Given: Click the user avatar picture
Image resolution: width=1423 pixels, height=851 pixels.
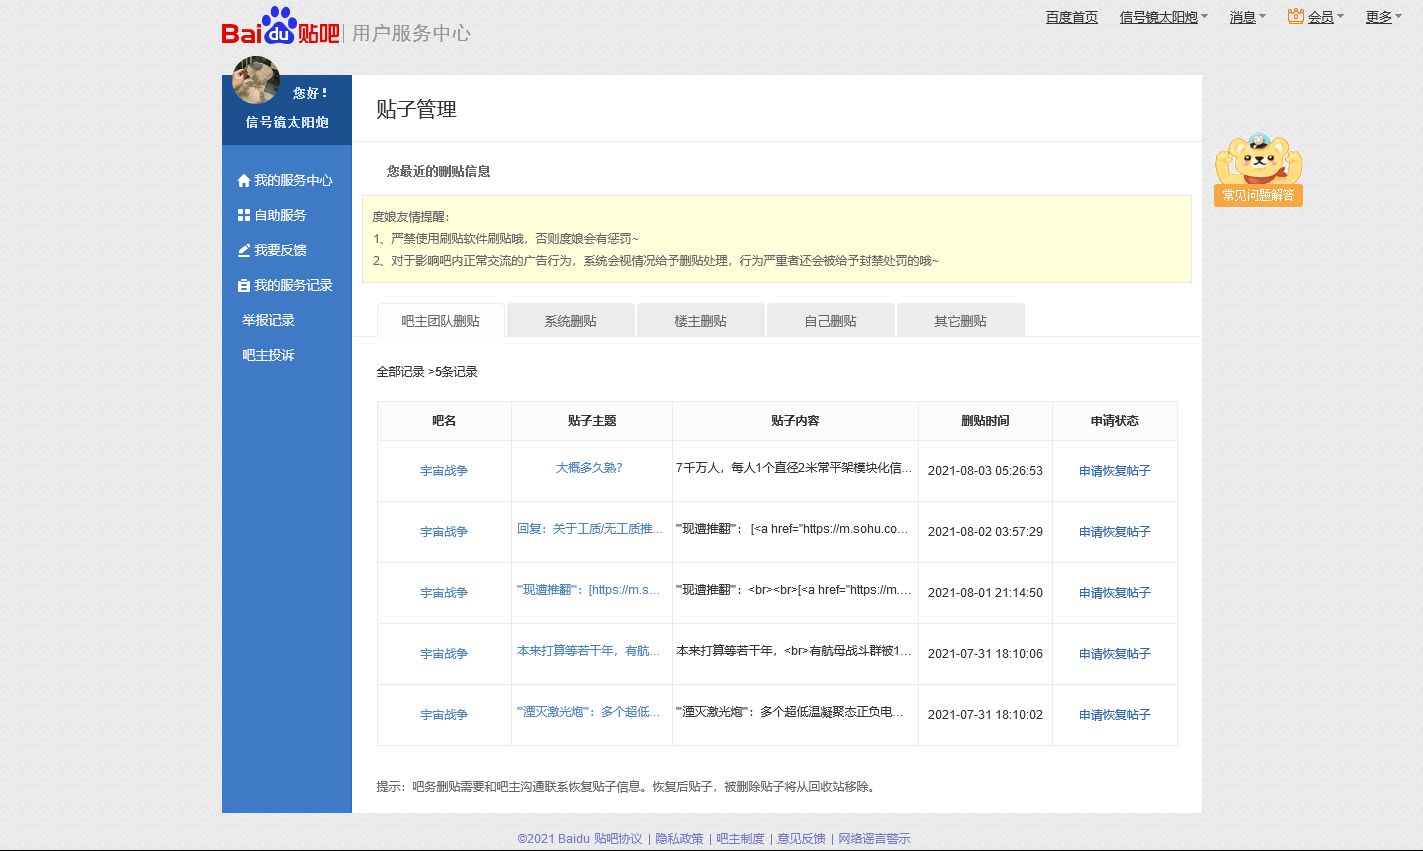Looking at the screenshot, I should click(x=256, y=80).
